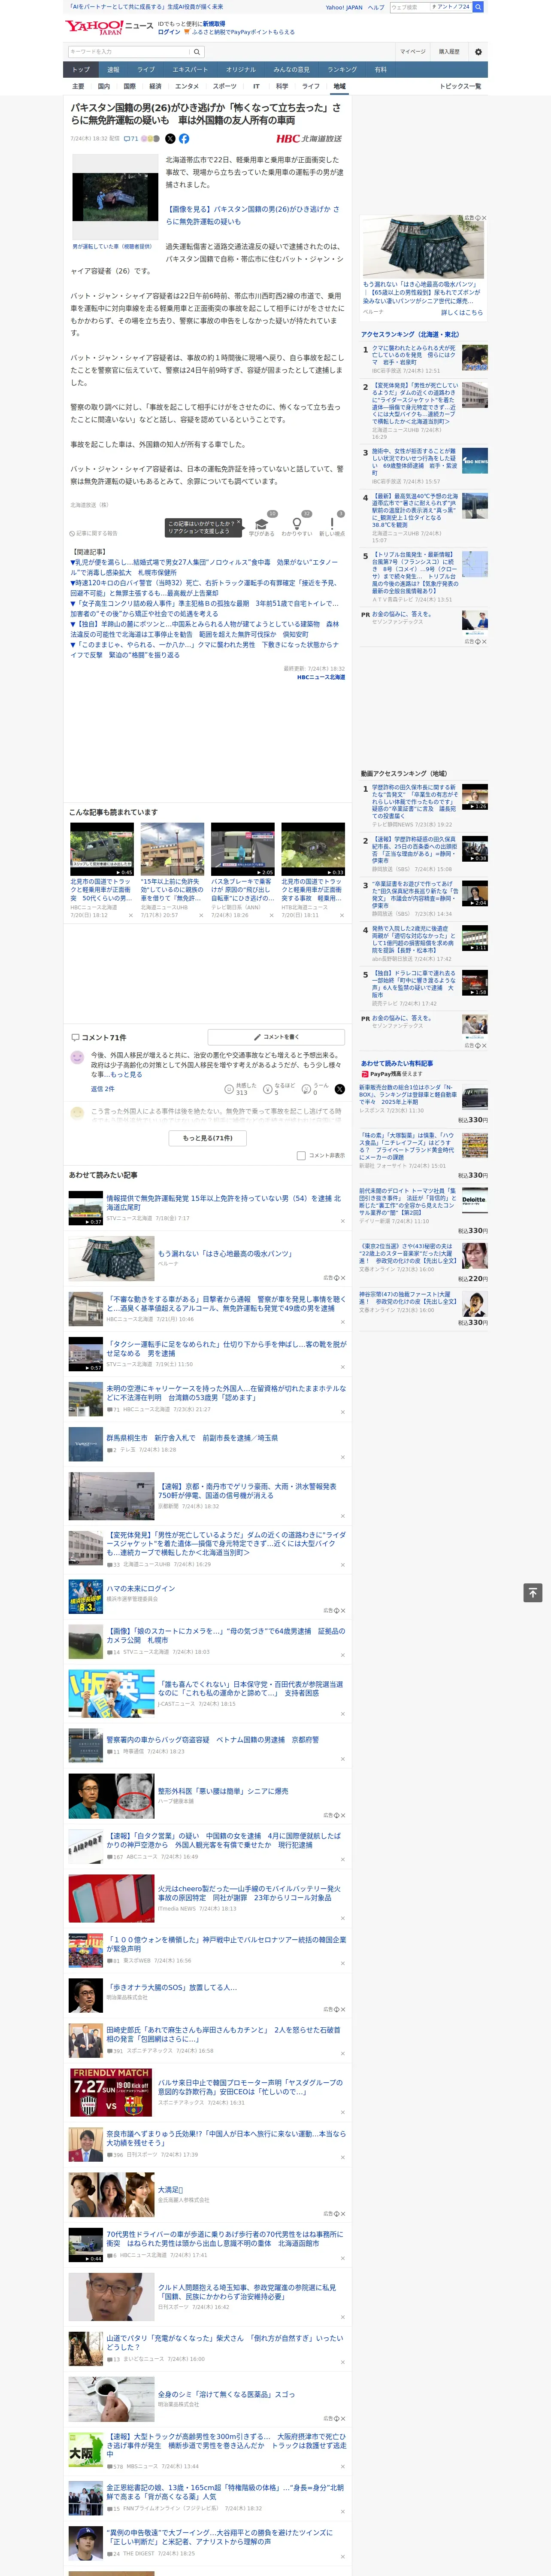551x2576 pixels.
Task: Click the first commenter's avatar icon
Action: point(77,1057)
